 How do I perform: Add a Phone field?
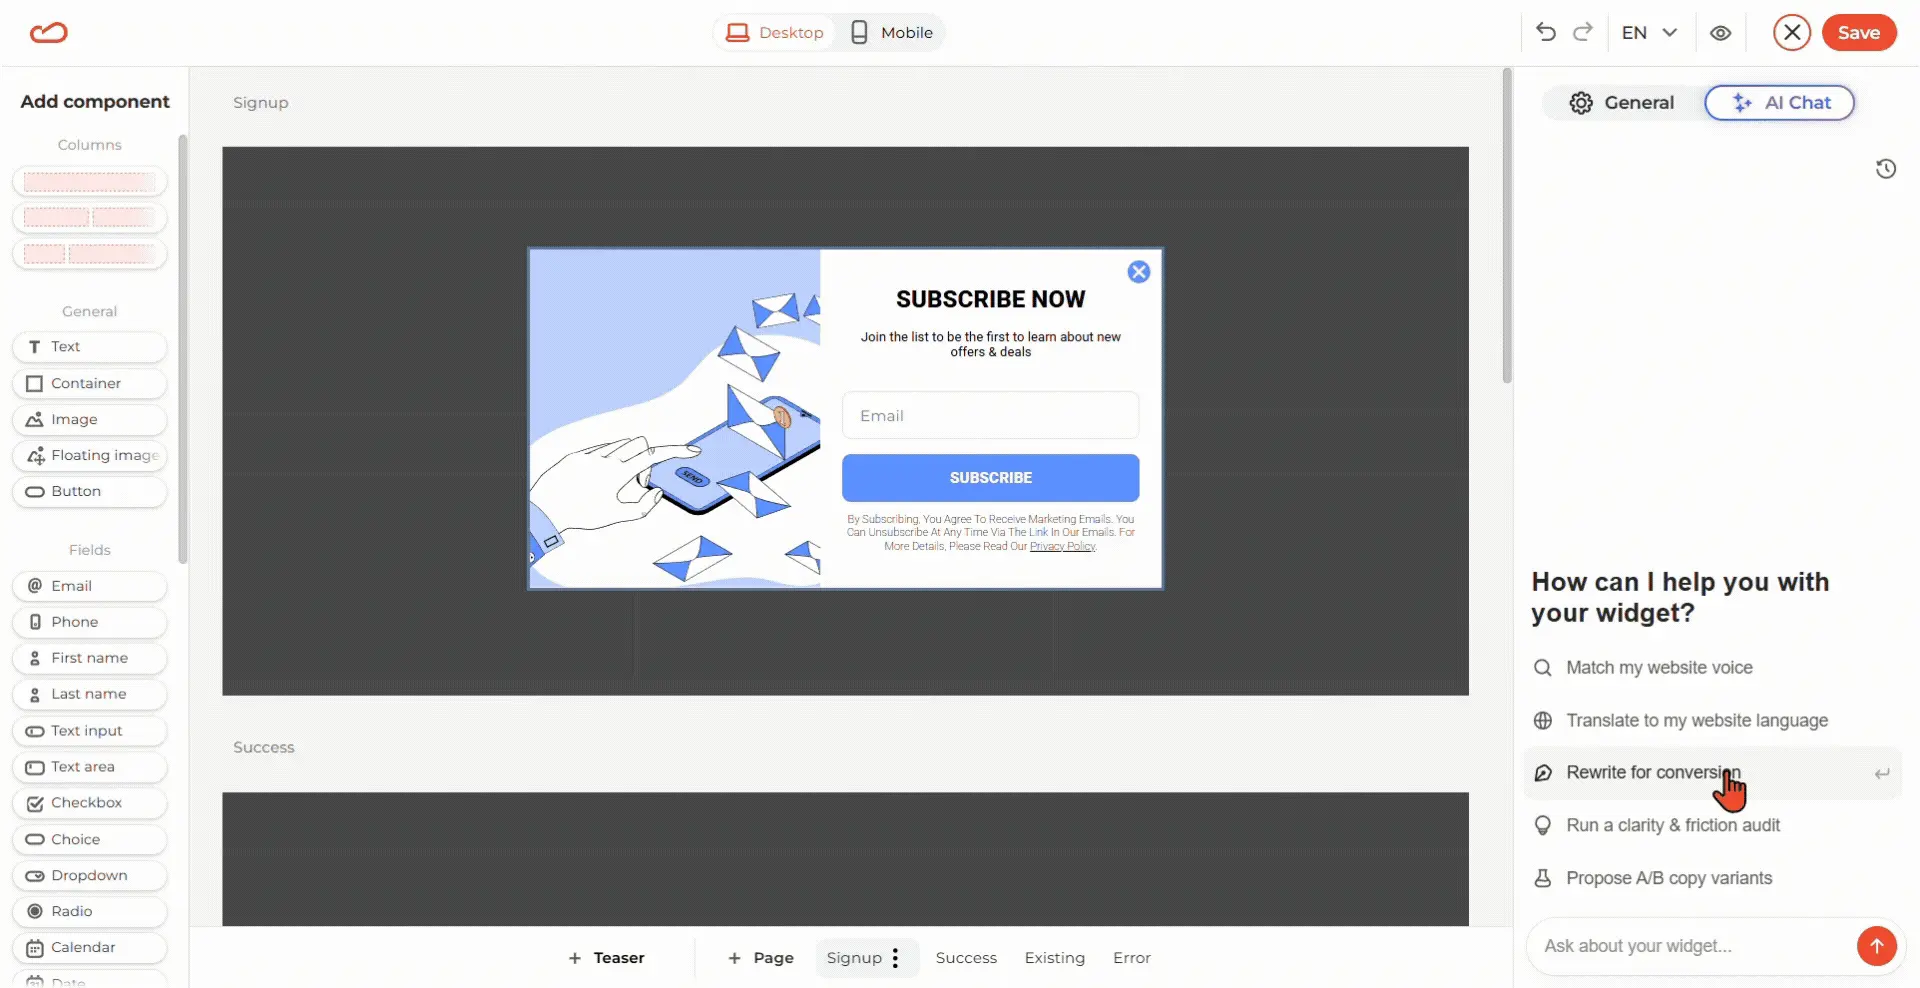click(x=90, y=622)
